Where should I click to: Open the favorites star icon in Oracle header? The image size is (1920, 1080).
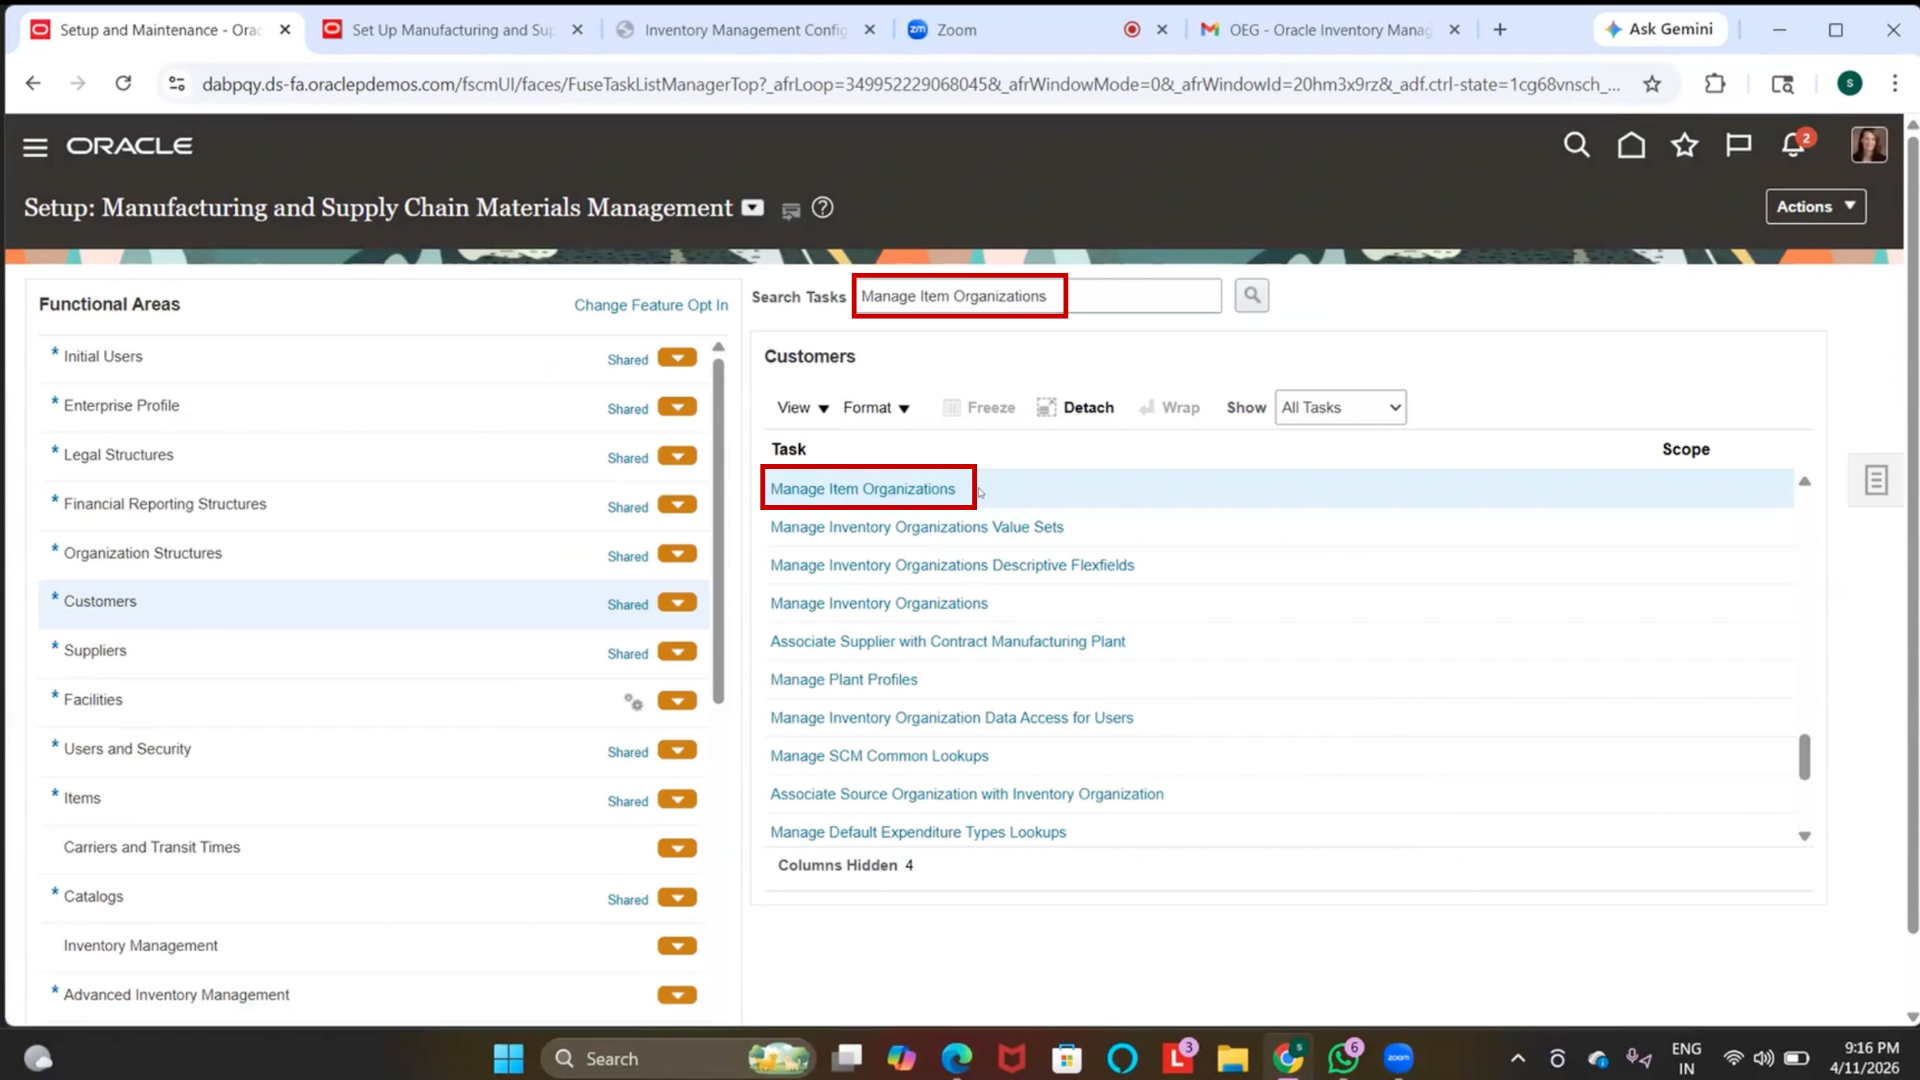(1685, 146)
